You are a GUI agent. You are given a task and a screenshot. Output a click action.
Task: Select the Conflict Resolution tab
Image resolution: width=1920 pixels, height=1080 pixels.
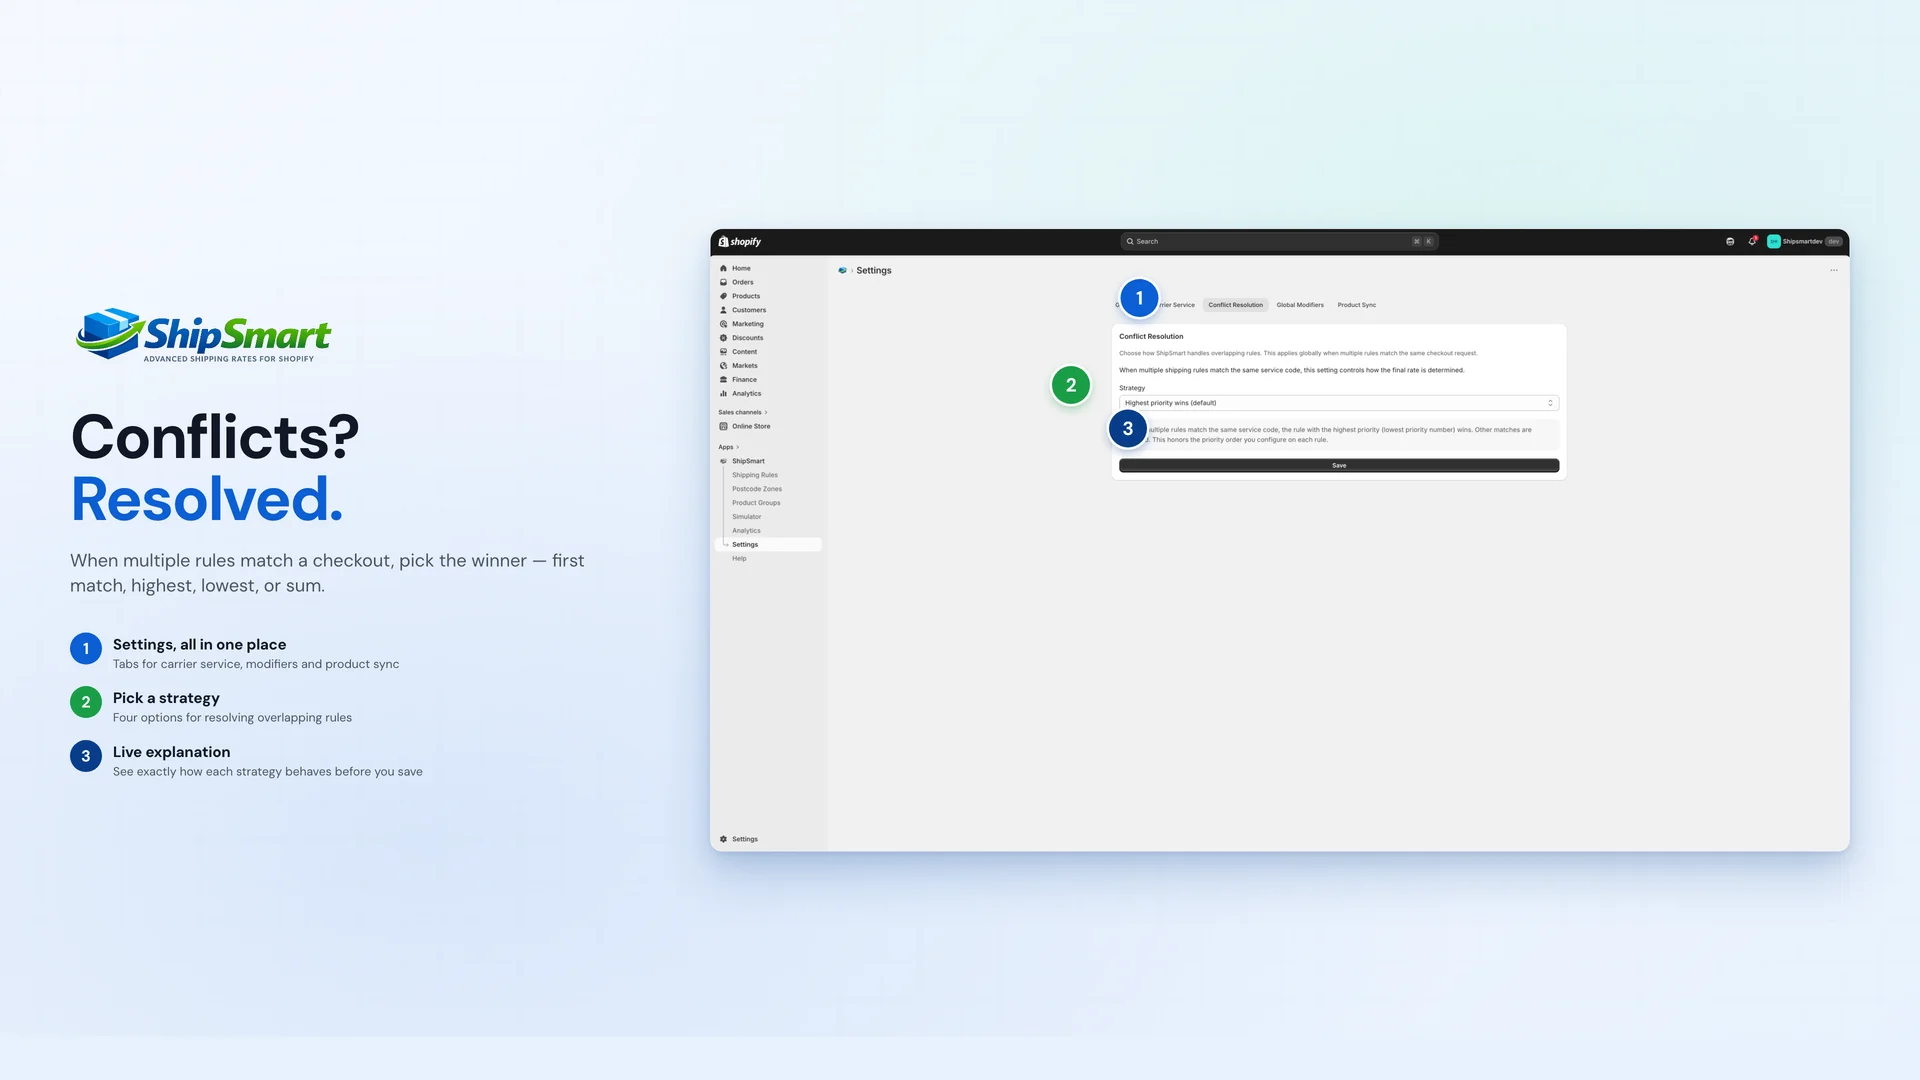[x=1235, y=305]
